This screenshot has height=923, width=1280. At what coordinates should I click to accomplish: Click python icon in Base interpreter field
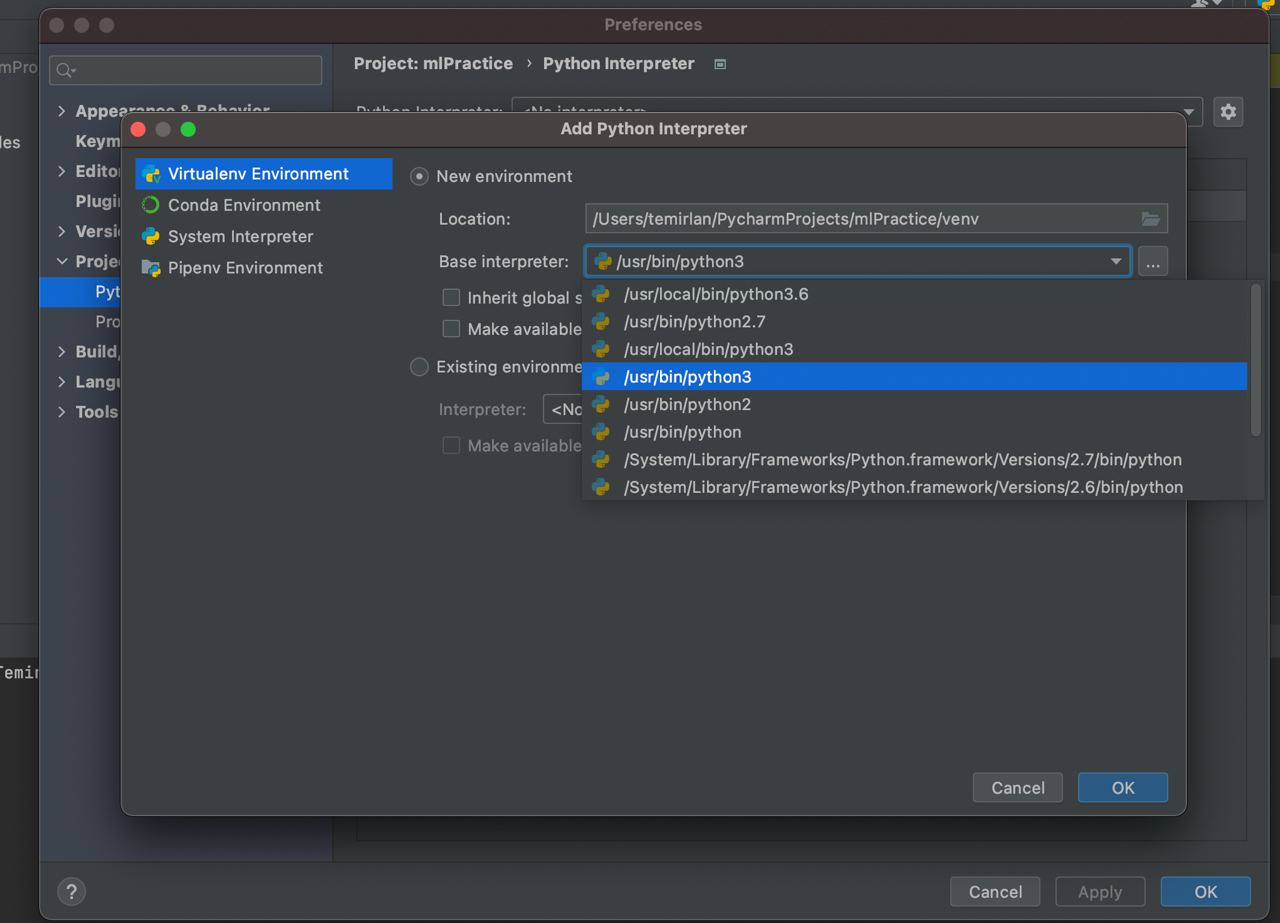tap(603, 262)
